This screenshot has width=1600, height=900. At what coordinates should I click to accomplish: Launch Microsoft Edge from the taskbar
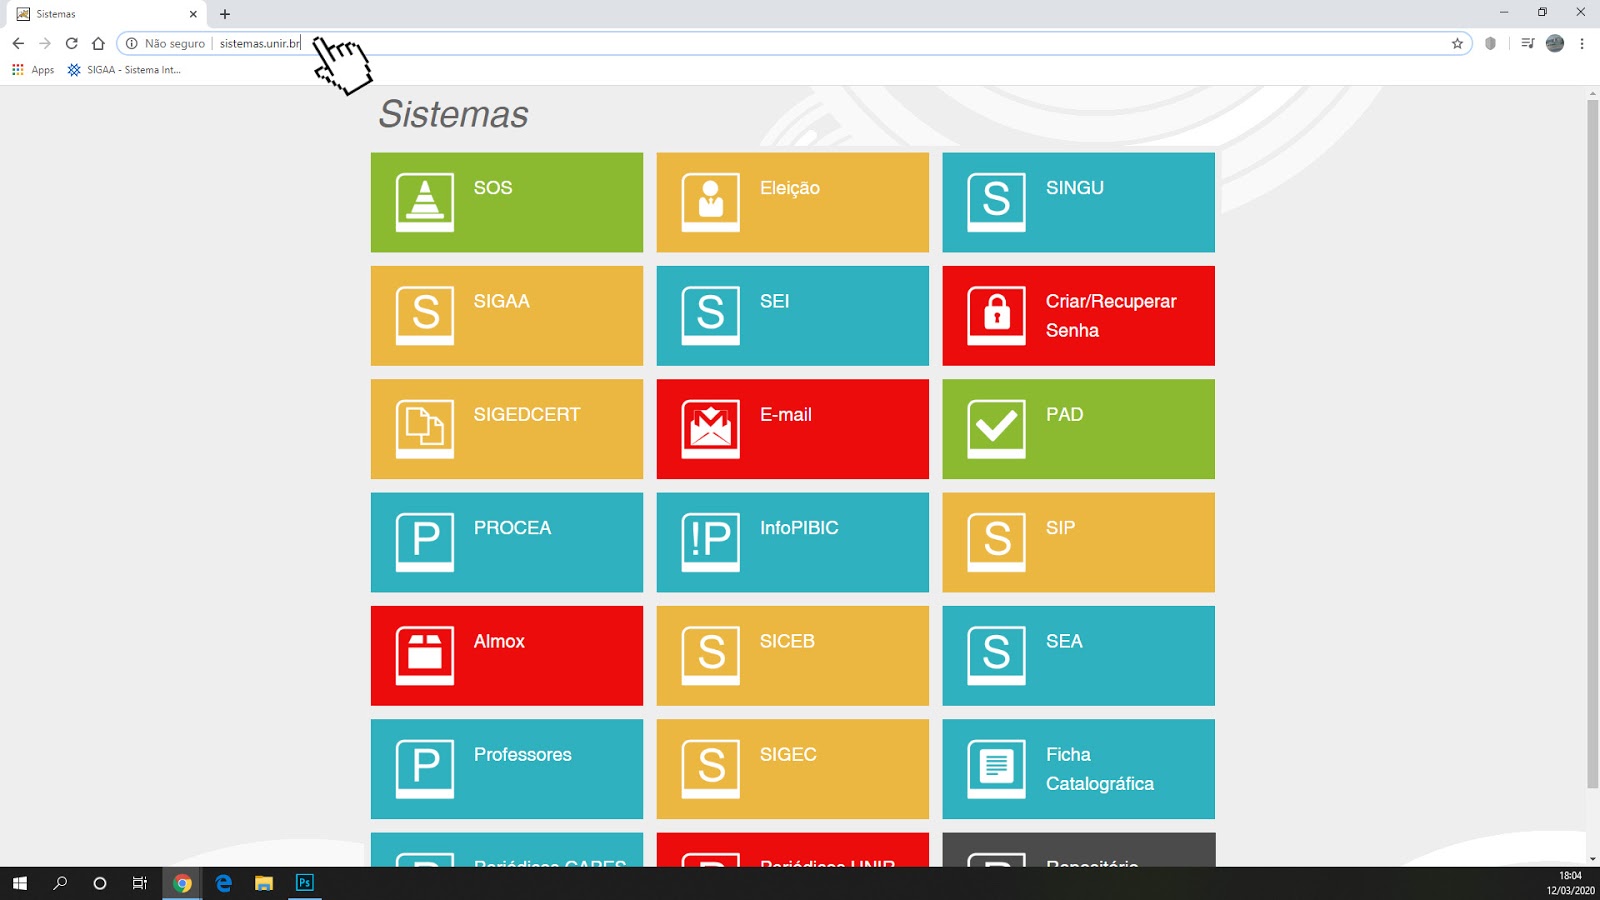223,883
